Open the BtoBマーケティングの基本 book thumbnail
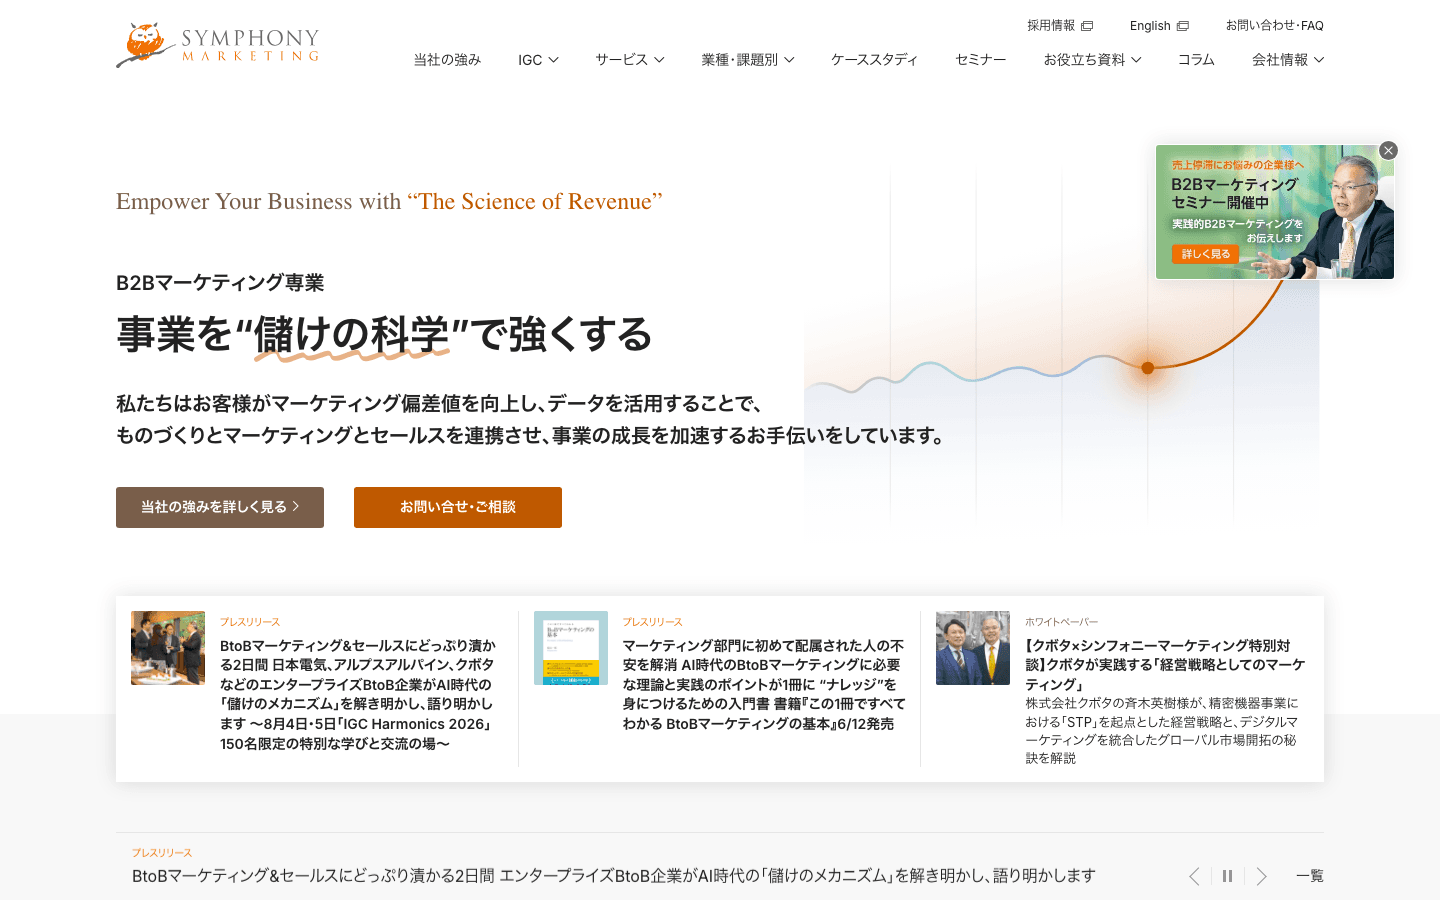The width and height of the screenshot is (1440, 900). [x=571, y=648]
